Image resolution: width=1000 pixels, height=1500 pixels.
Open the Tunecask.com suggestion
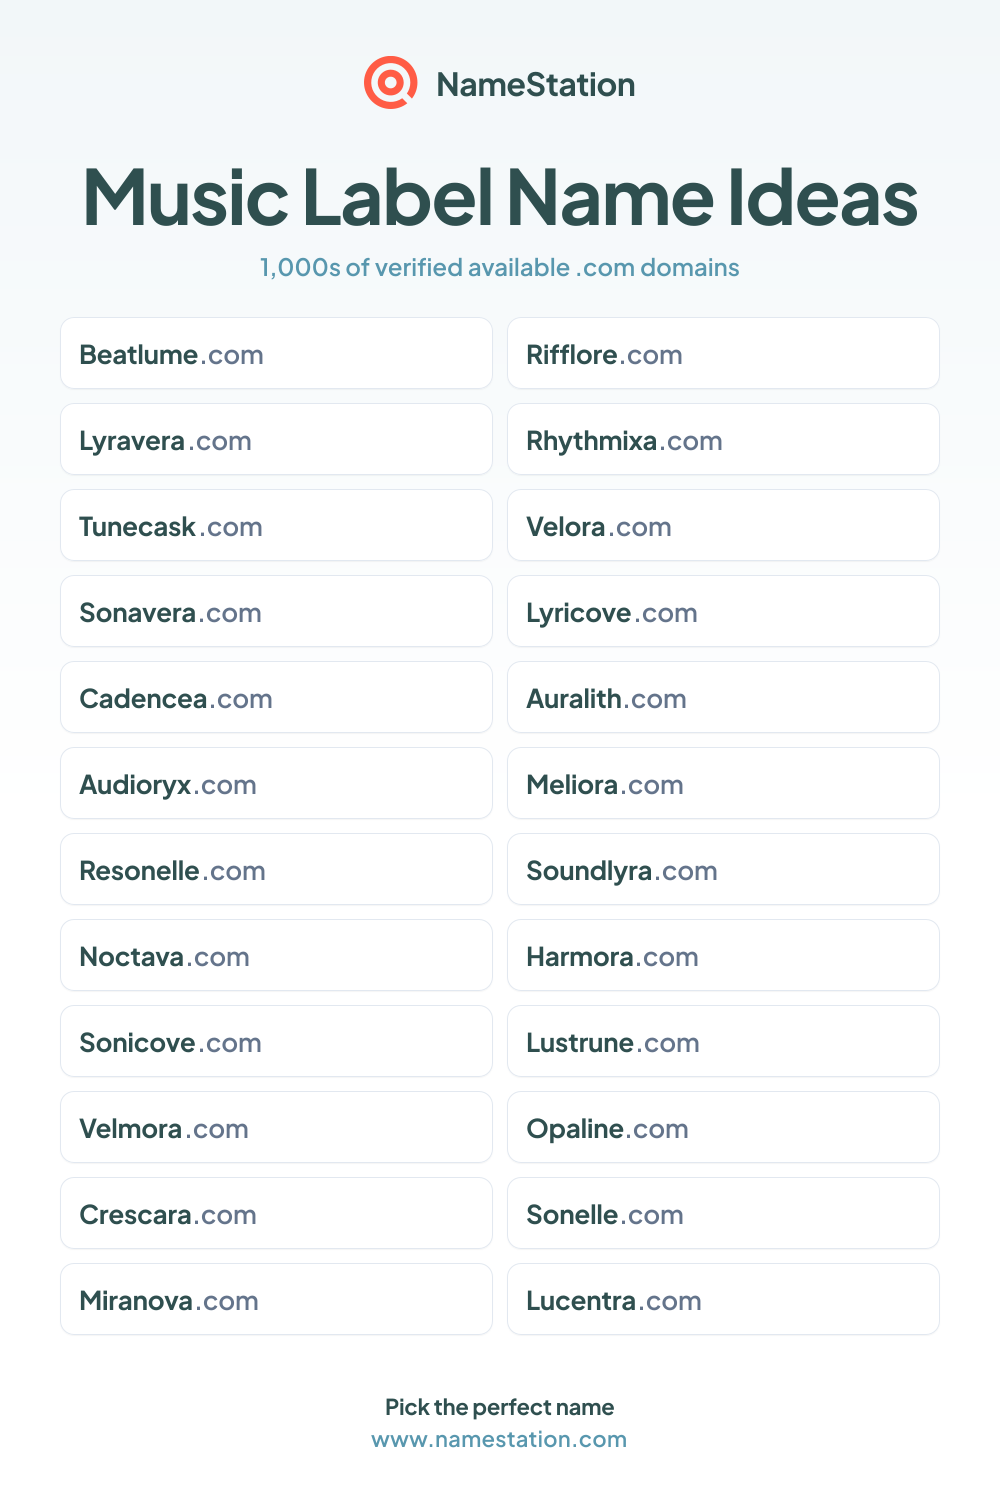click(276, 525)
